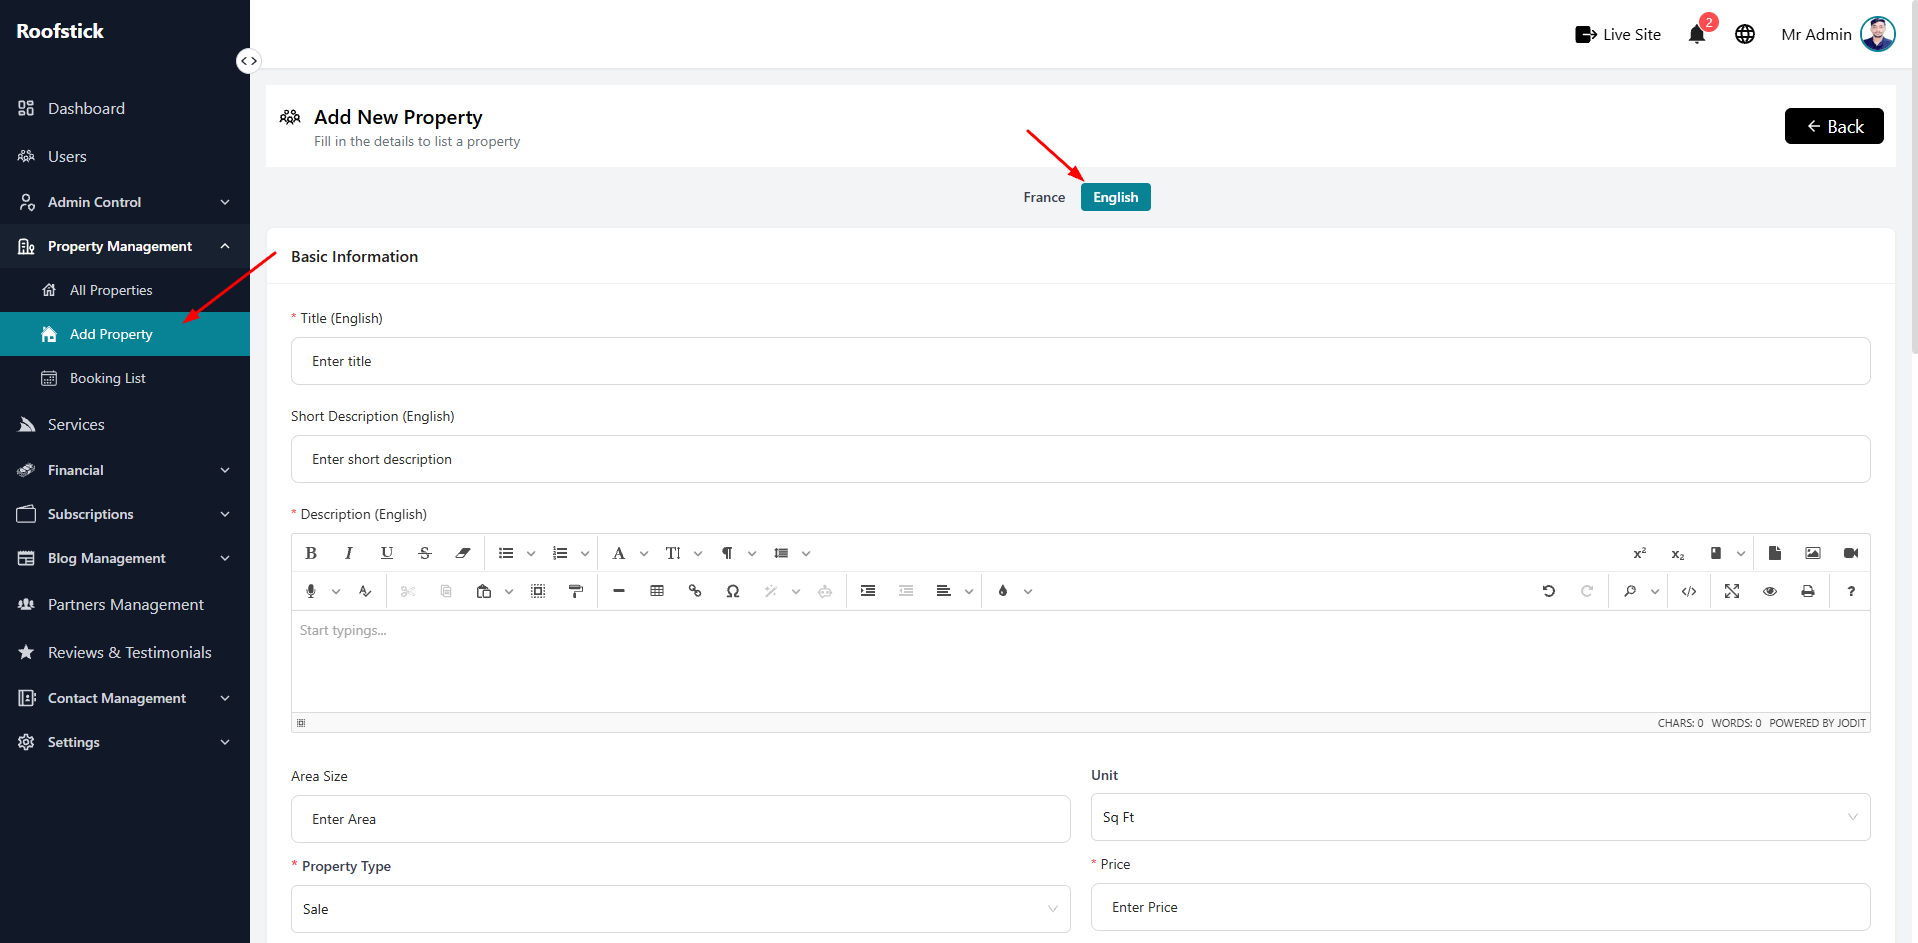Open the Live Site link

pos(1618,34)
